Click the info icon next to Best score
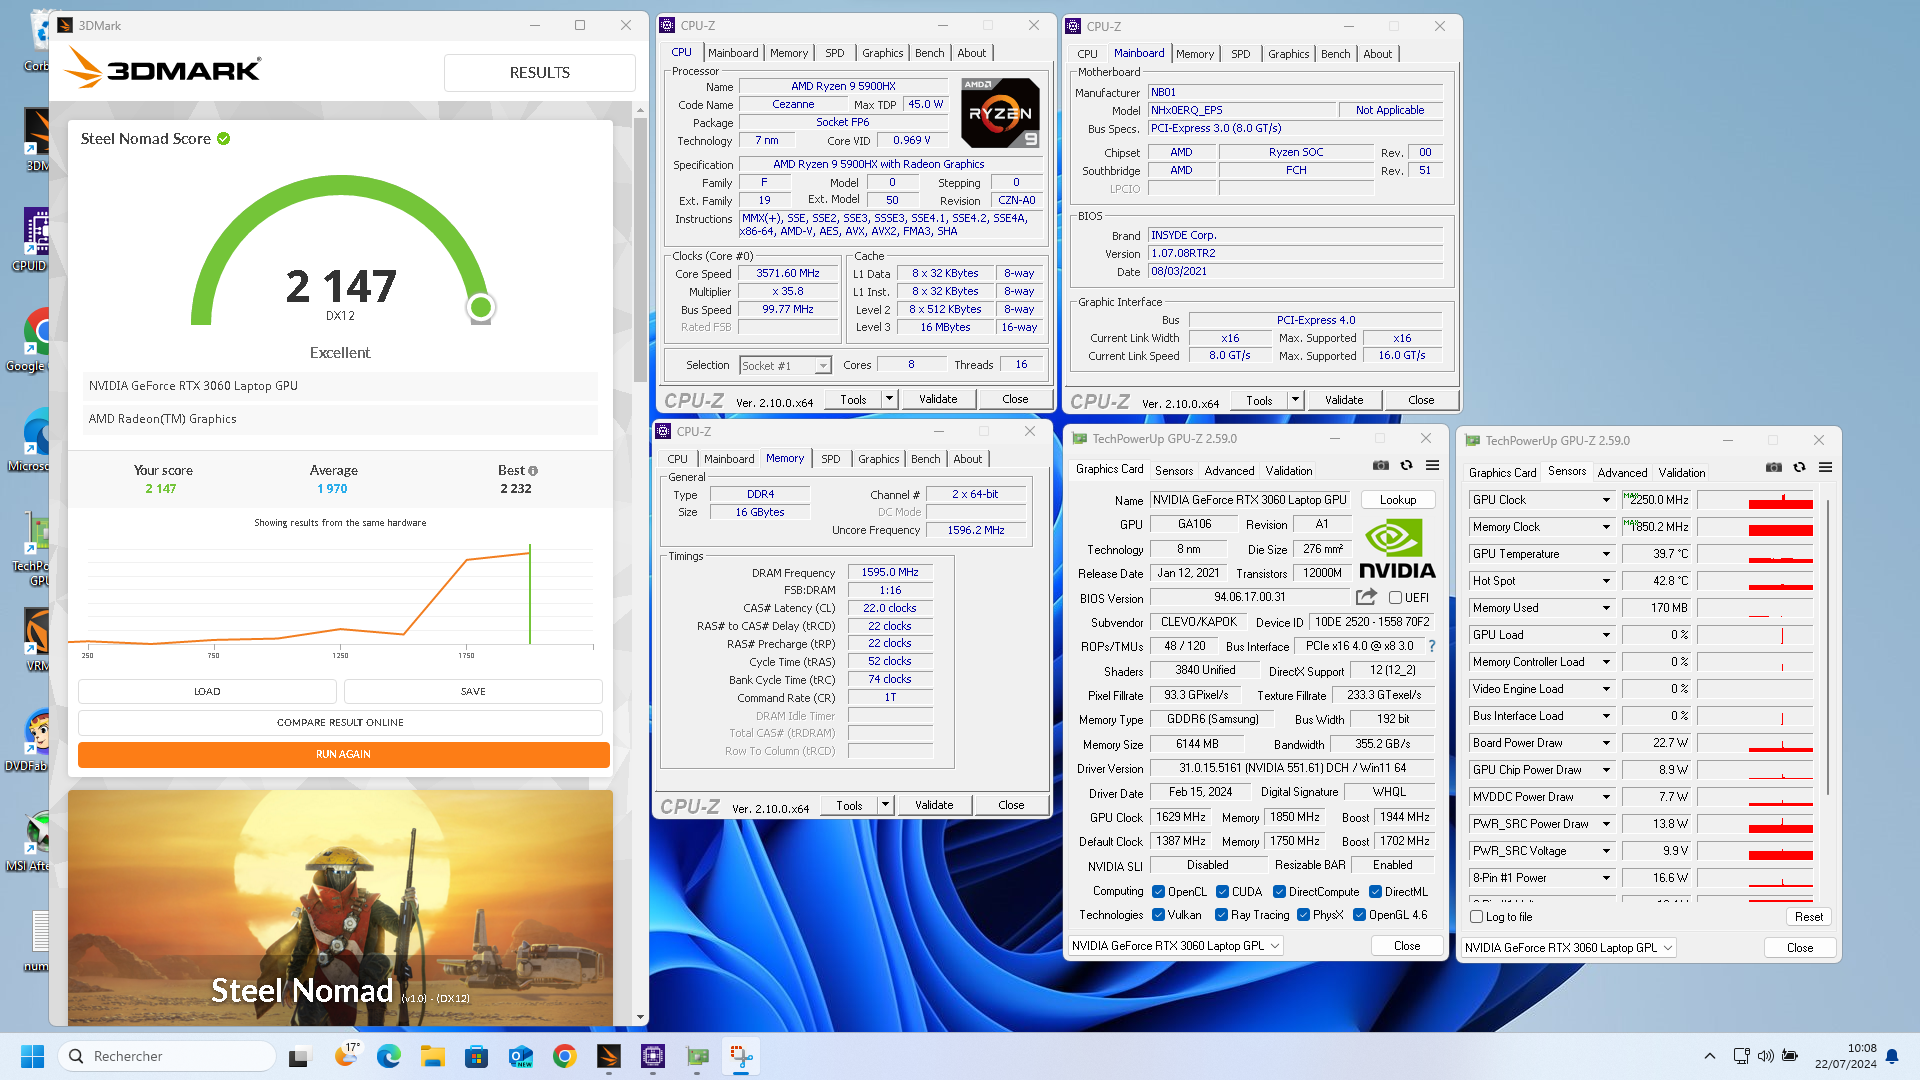The height and width of the screenshot is (1080, 1920). [x=533, y=471]
